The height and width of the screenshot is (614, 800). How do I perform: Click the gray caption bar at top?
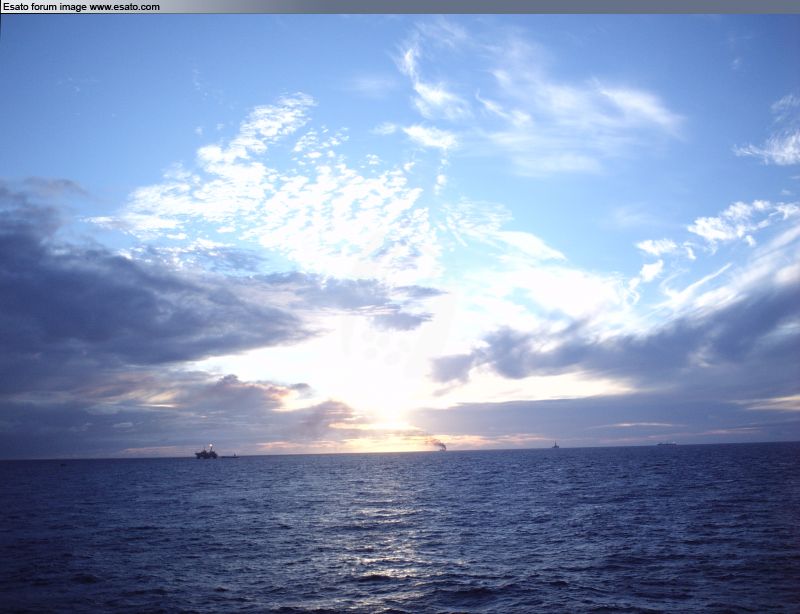click(480, 7)
